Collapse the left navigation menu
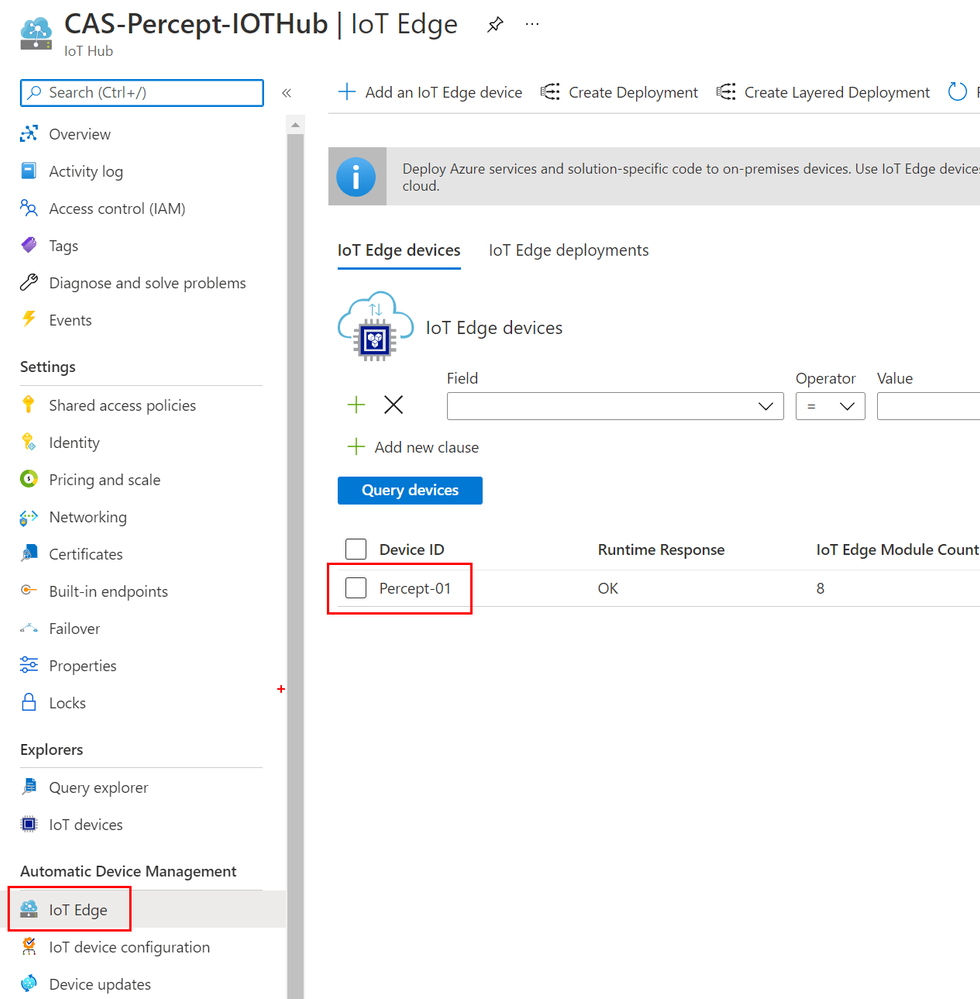The height and width of the screenshot is (999, 980). (287, 93)
